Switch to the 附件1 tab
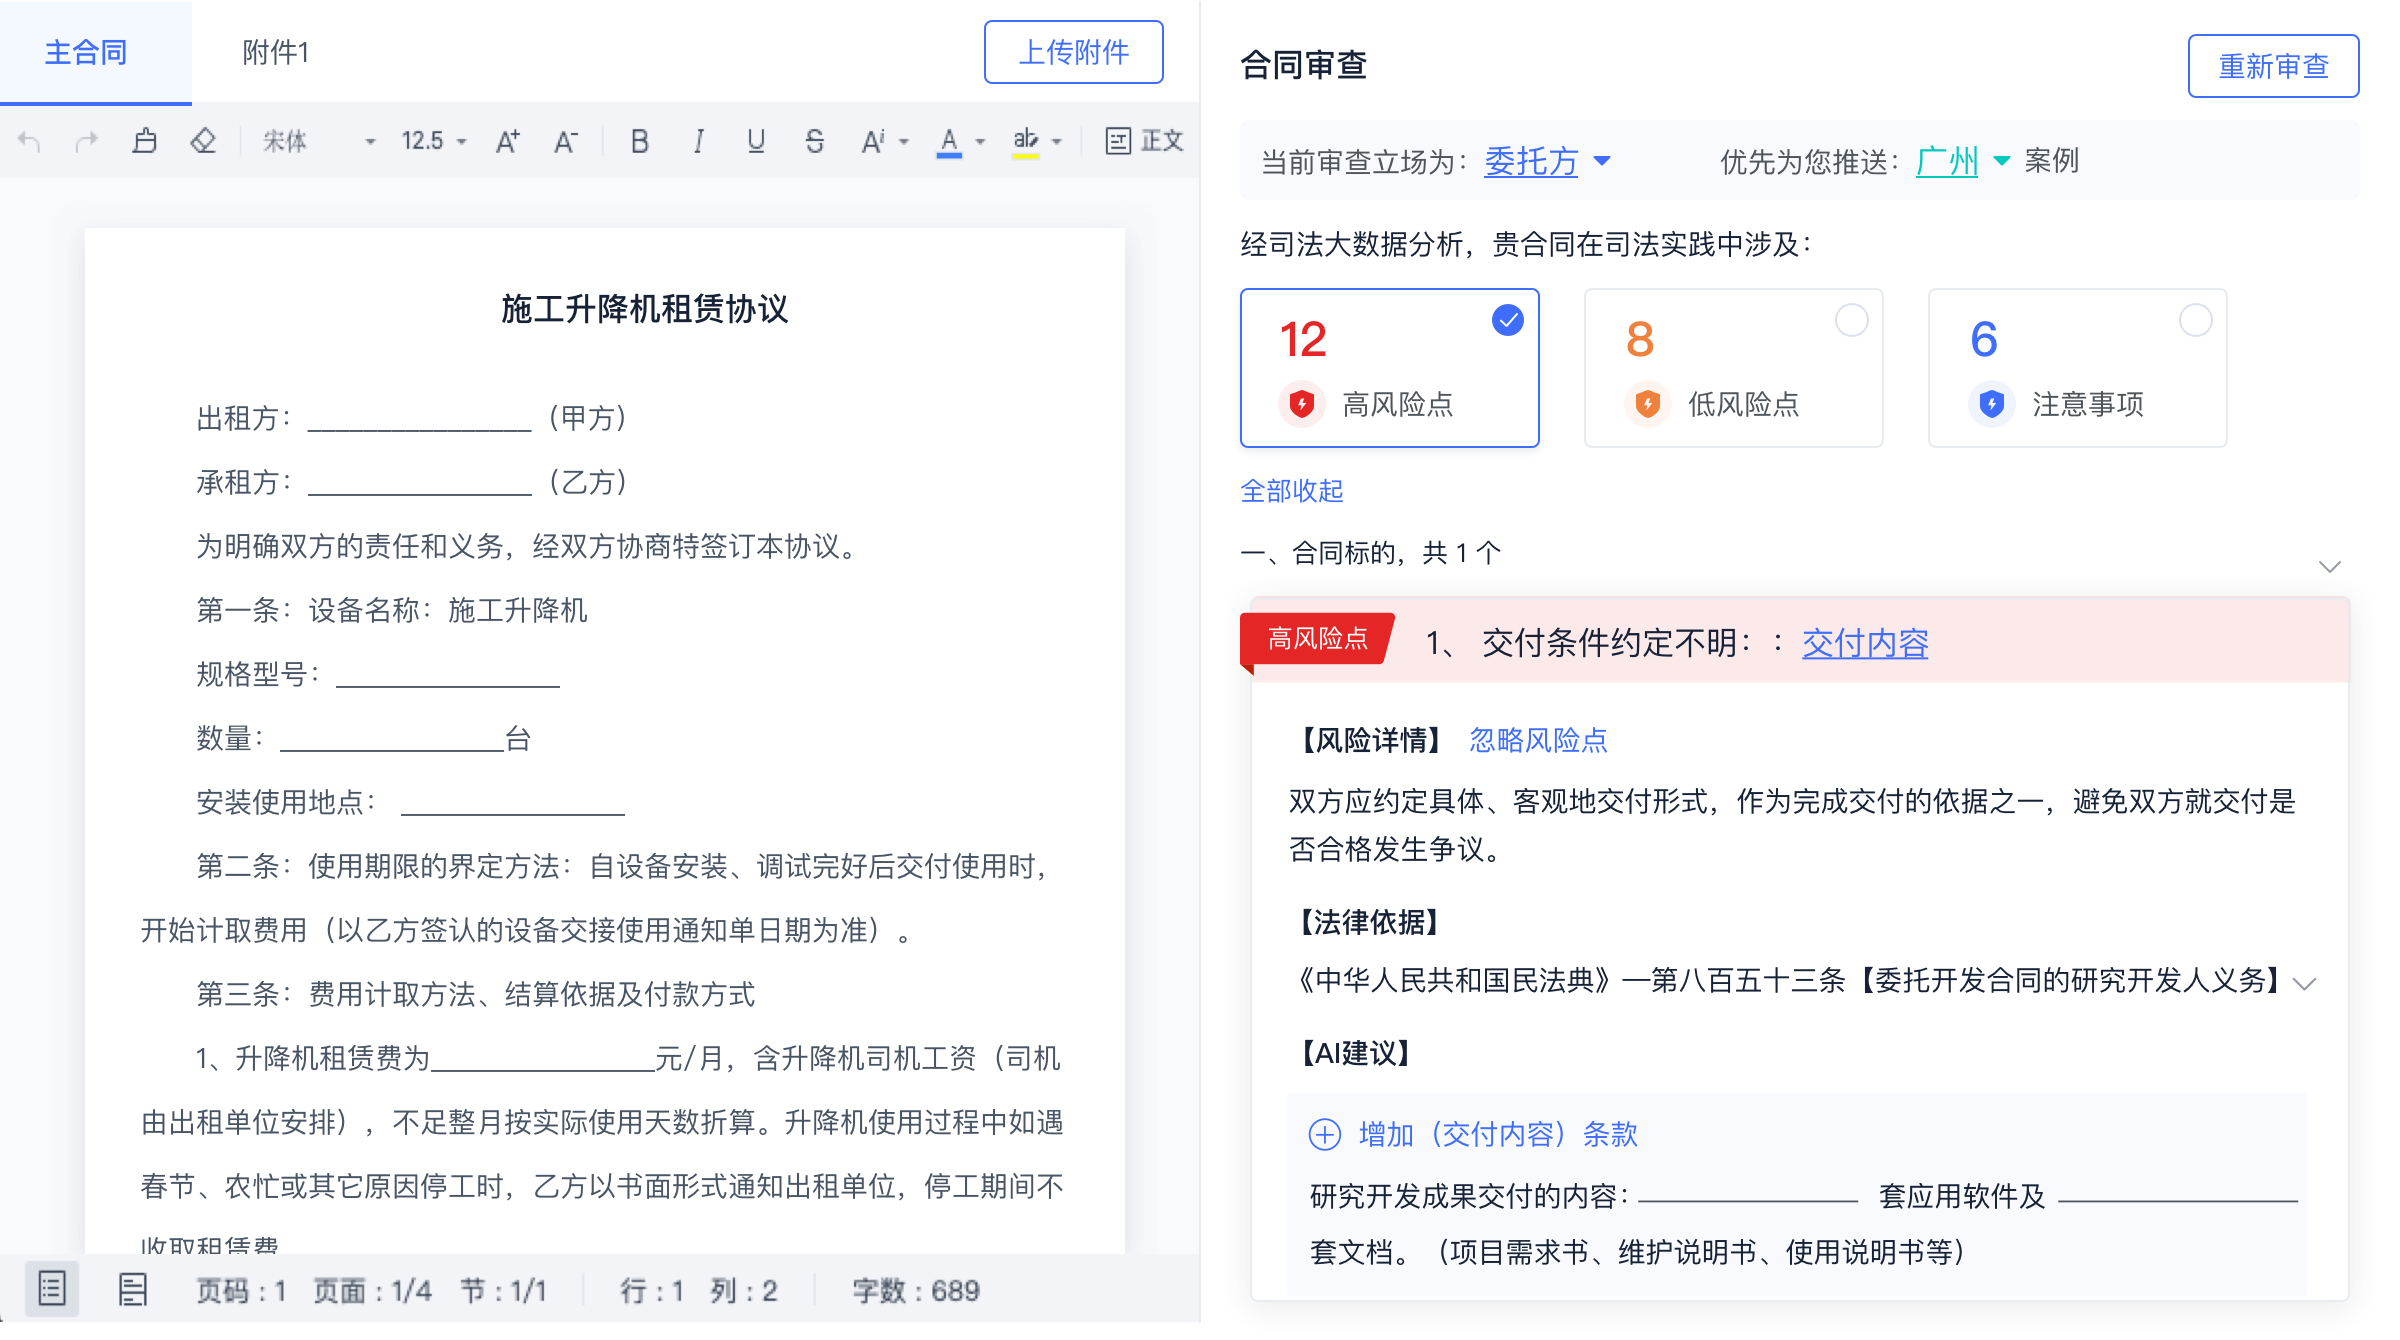The width and height of the screenshot is (2400, 1340). click(x=276, y=52)
